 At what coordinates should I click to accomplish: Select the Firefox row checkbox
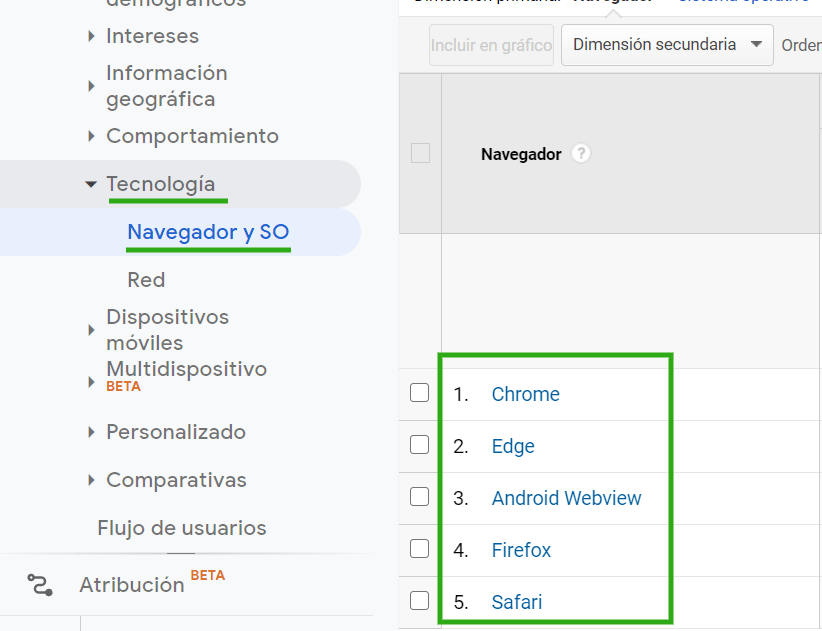[419, 549]
